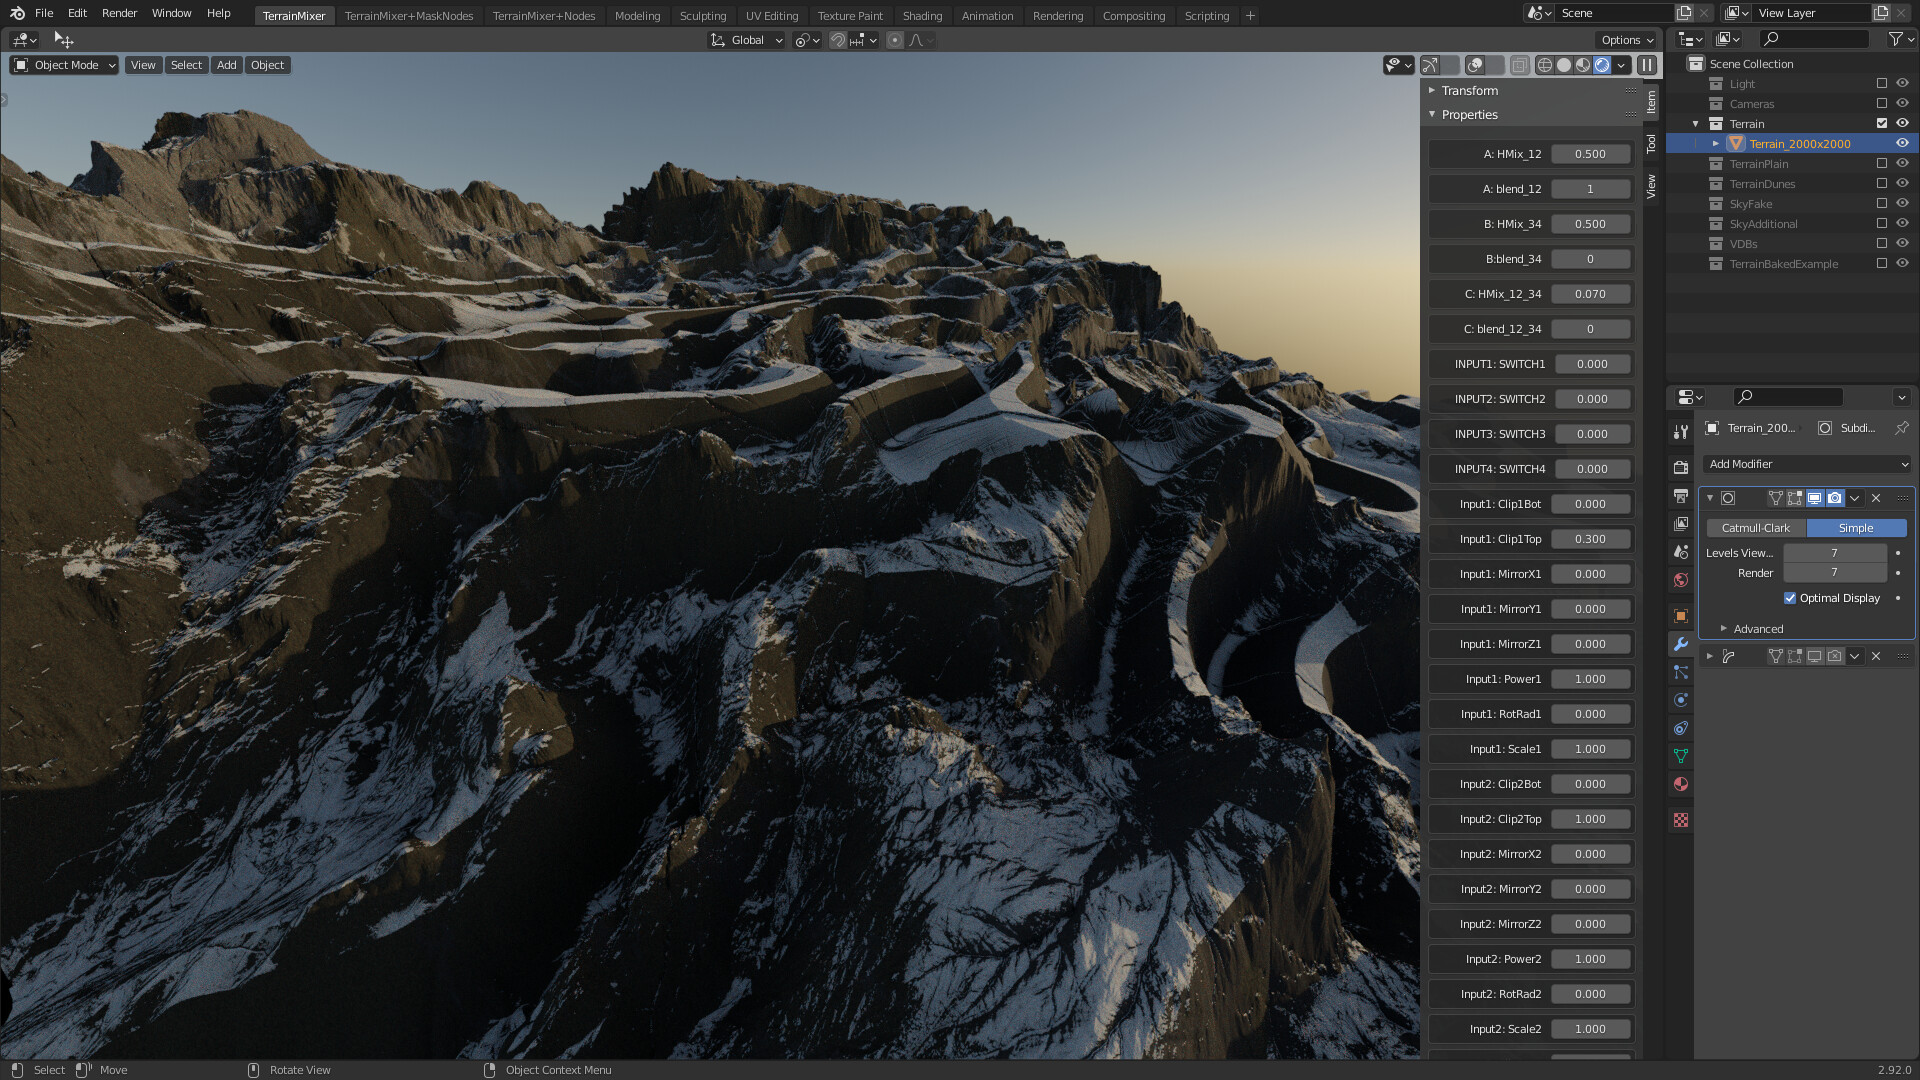Hide the TerrainPlain collection with its eye toggle
The height and width of the screenshot is (1080, 1920).
tap(1902, 163)
